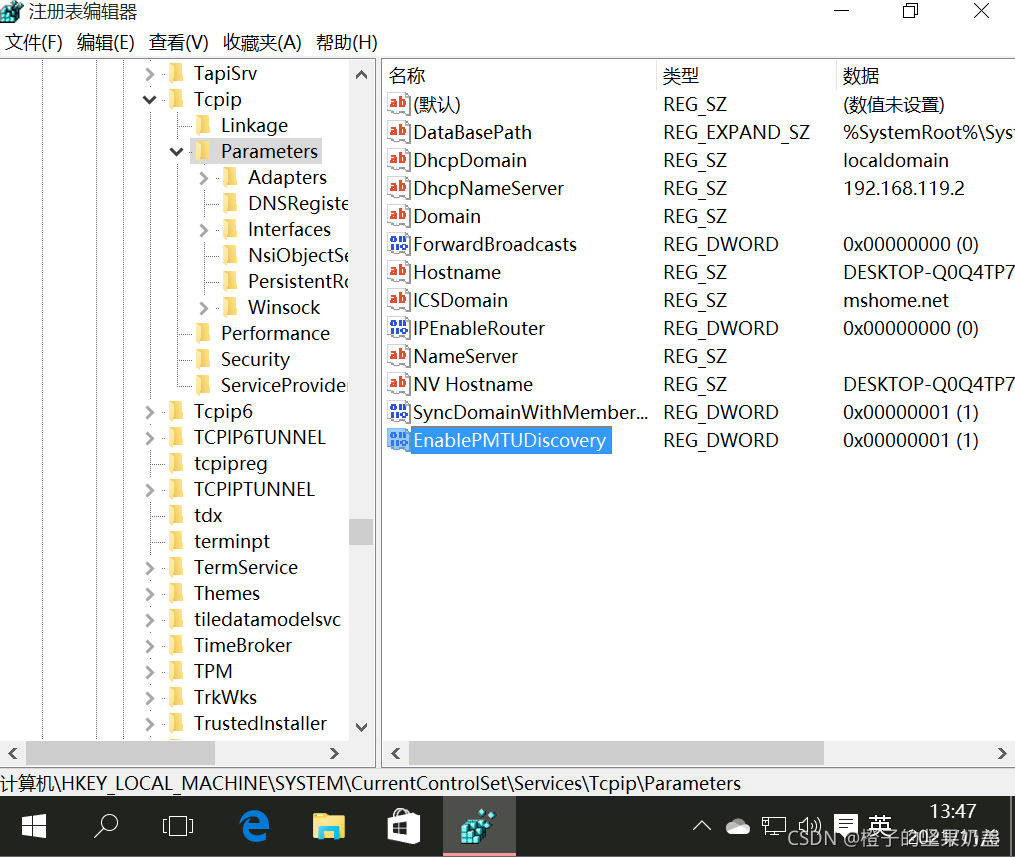Open the 编辑(E) menu
The width and height of the screenshot is (1015, 857).
click(106, 42)
